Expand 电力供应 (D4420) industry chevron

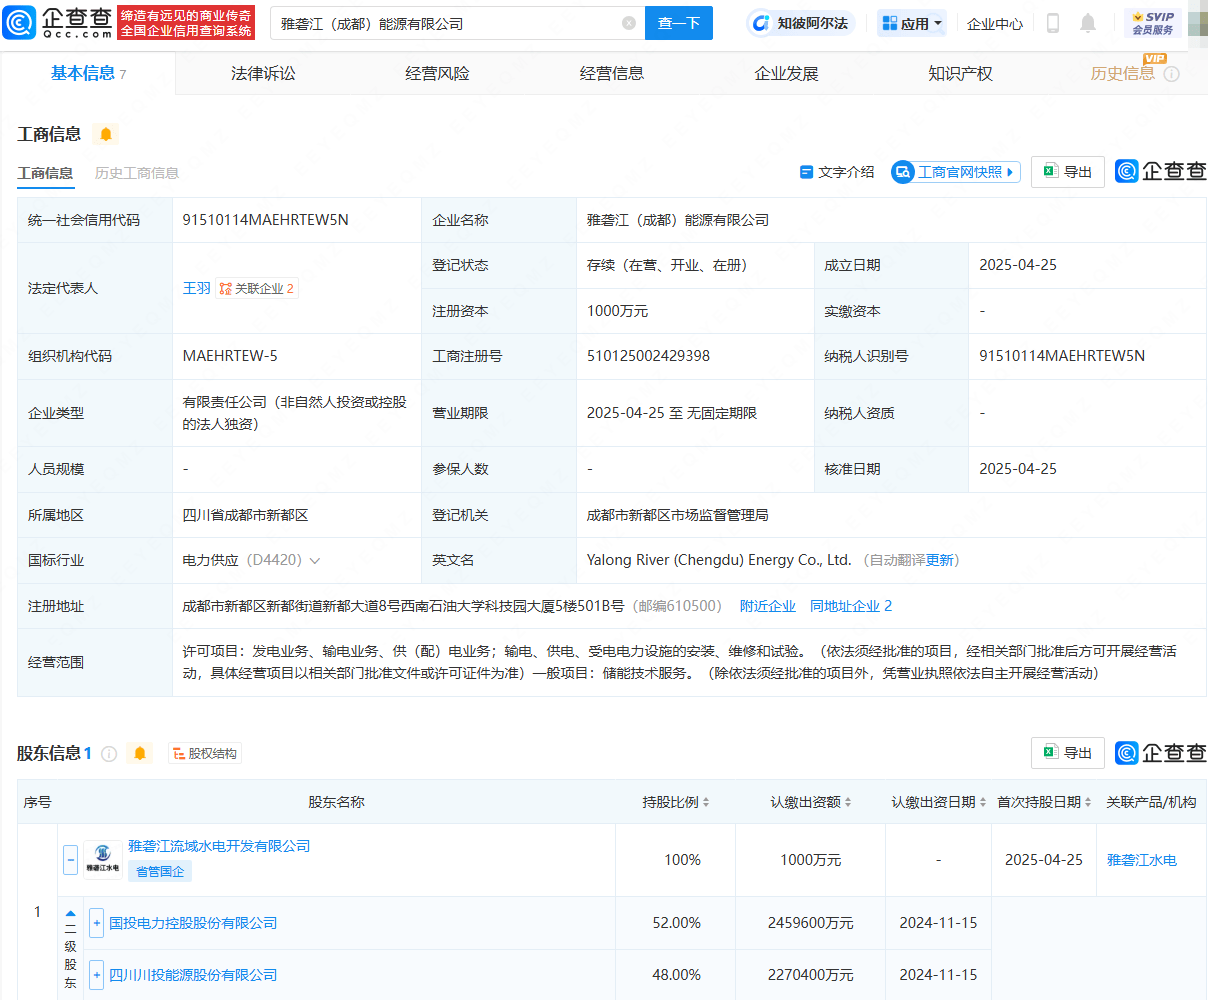315,561
